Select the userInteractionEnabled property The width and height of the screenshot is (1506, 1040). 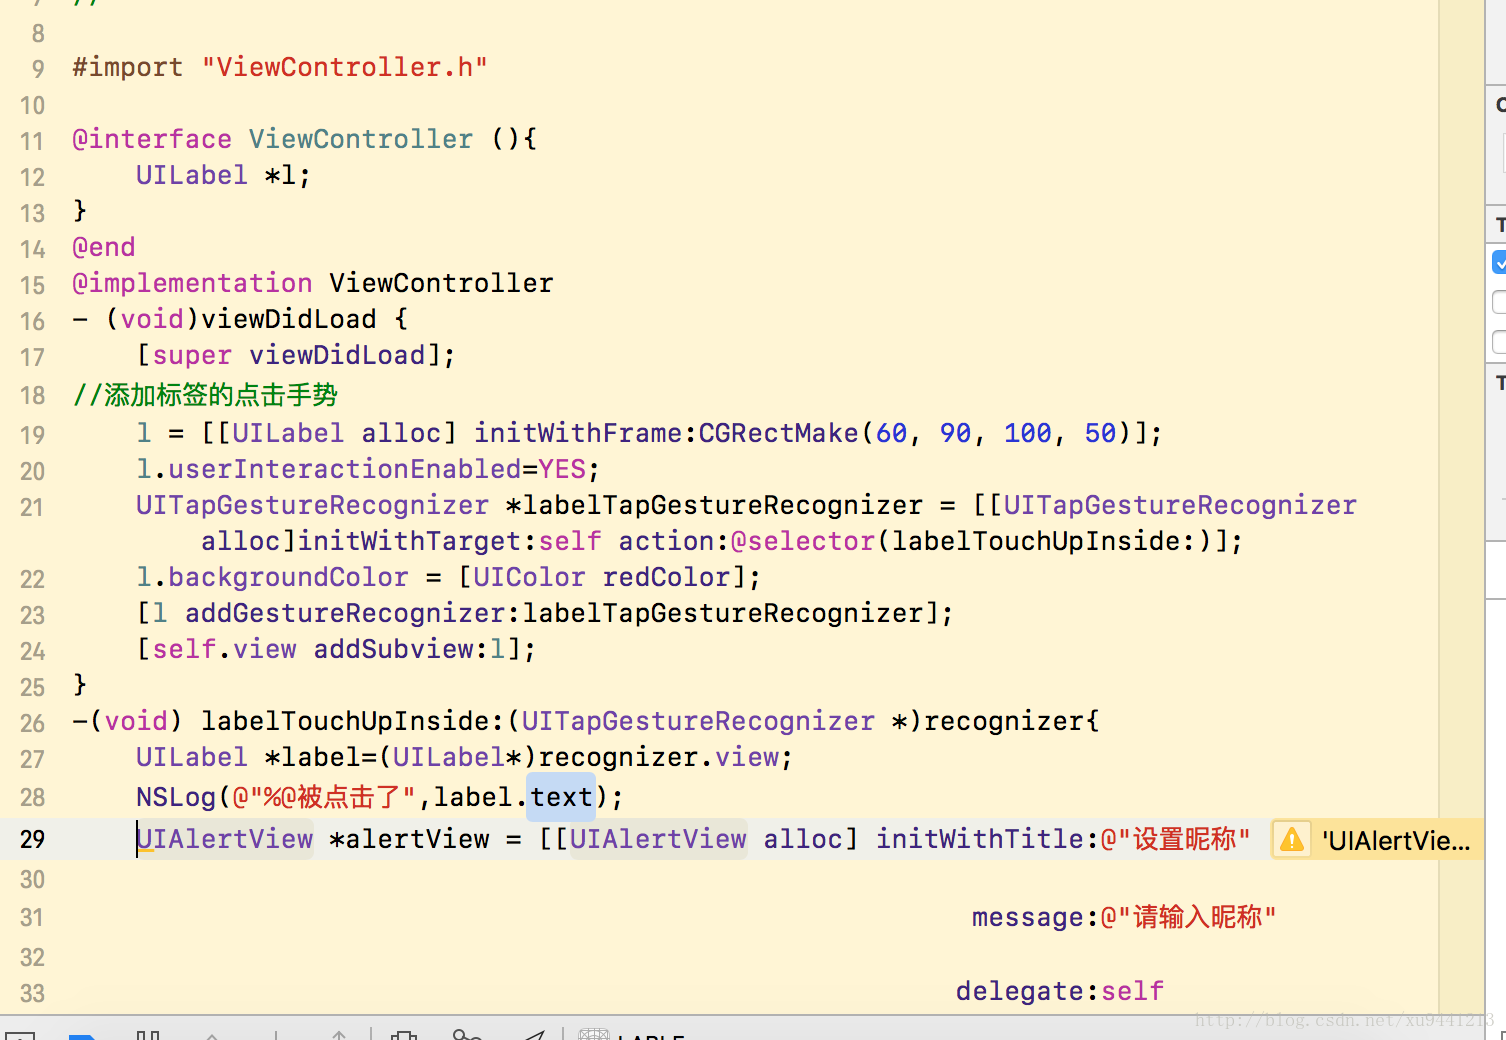(x=345, y=469)
